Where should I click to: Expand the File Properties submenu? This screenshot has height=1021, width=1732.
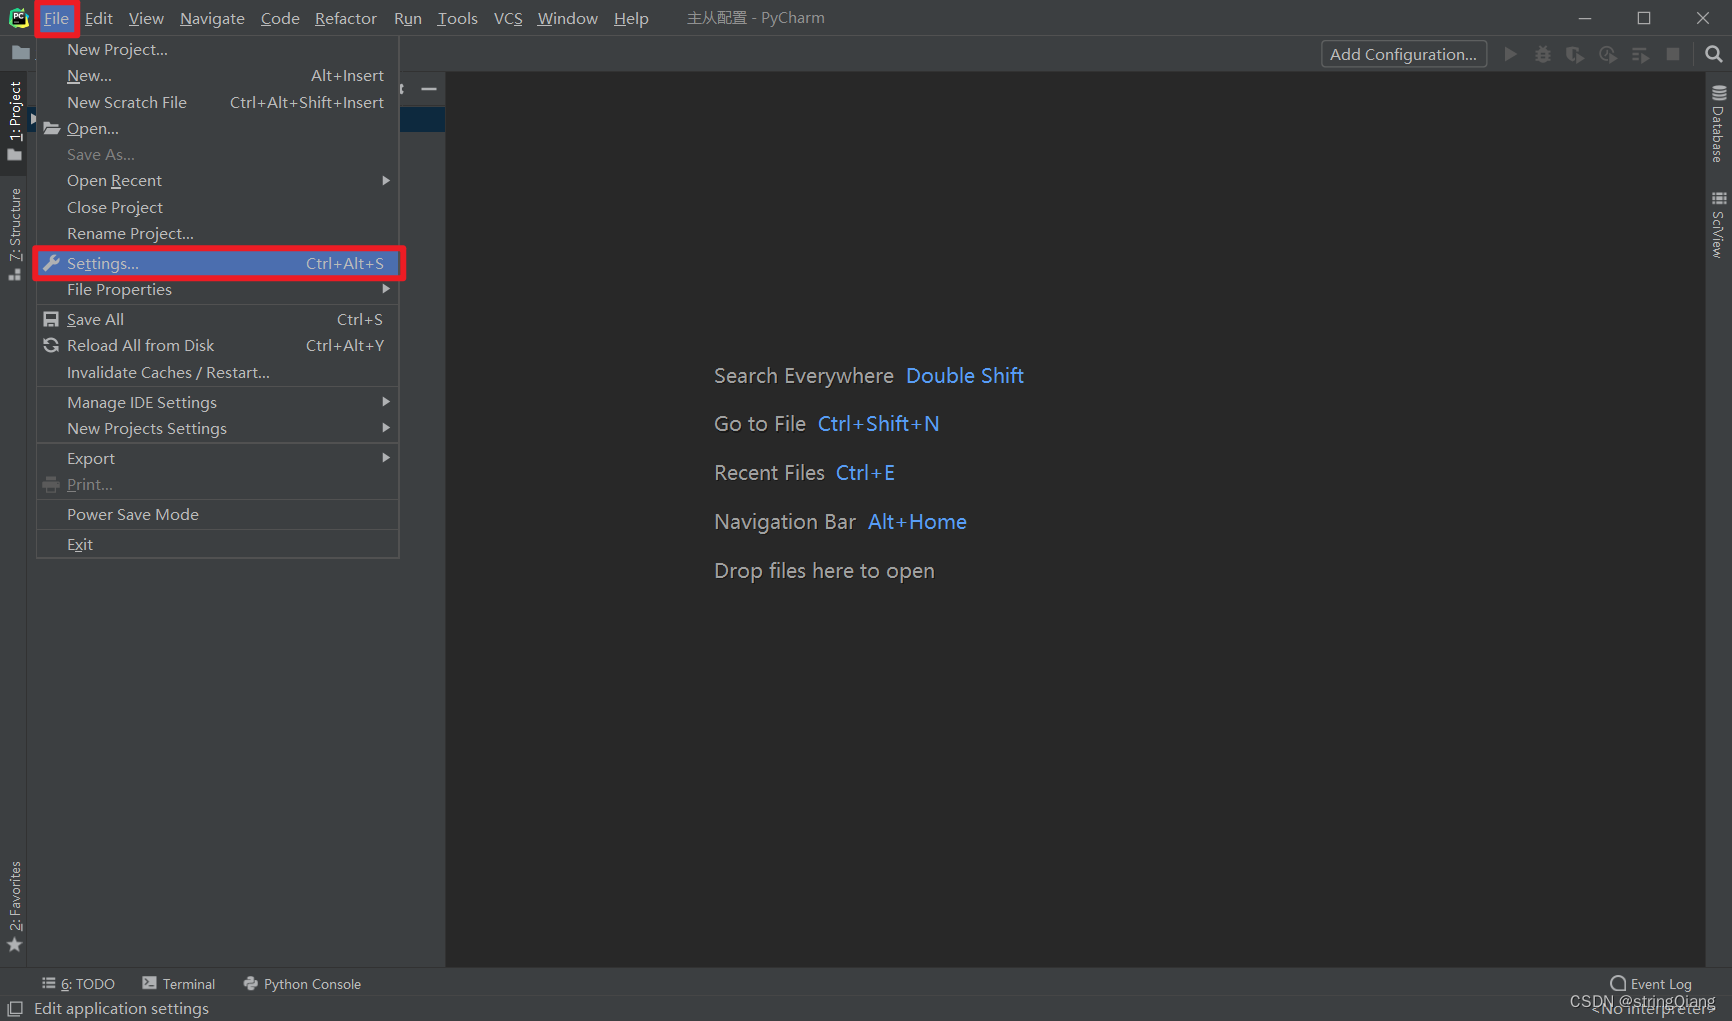218,289
